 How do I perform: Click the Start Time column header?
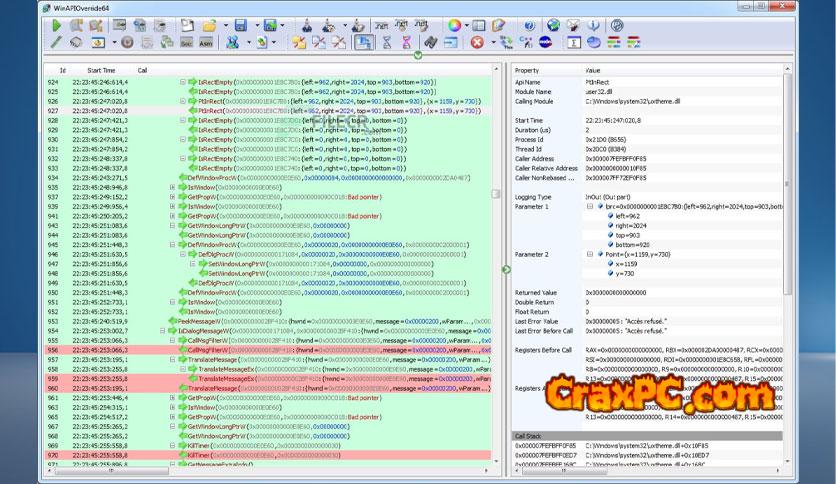(x=101, y=70)
